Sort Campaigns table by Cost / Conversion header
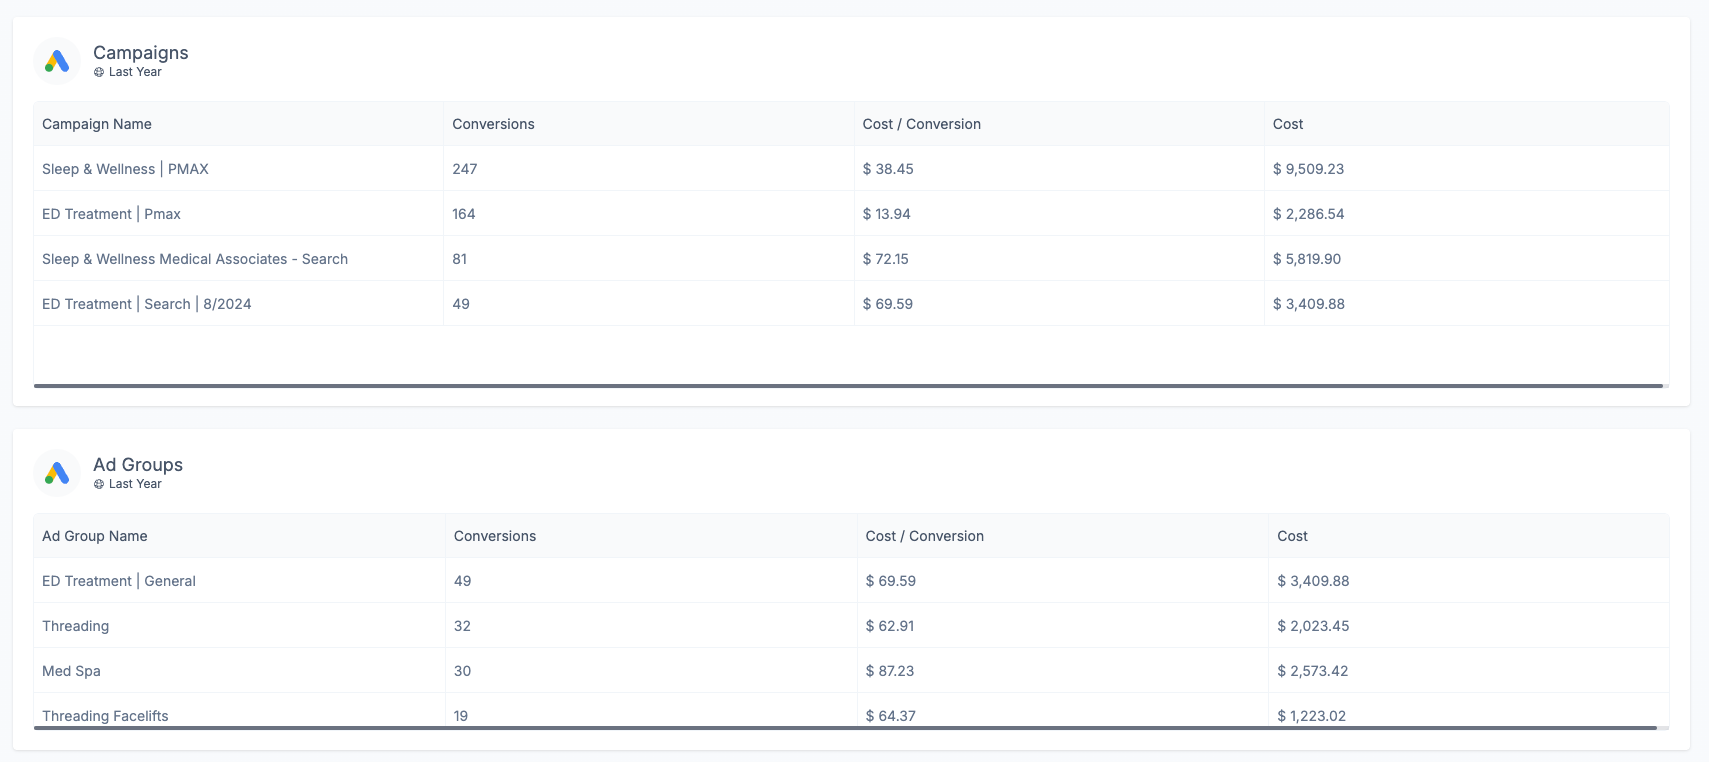This screenshot has height=762, width=1709. (x=922, y=124)
